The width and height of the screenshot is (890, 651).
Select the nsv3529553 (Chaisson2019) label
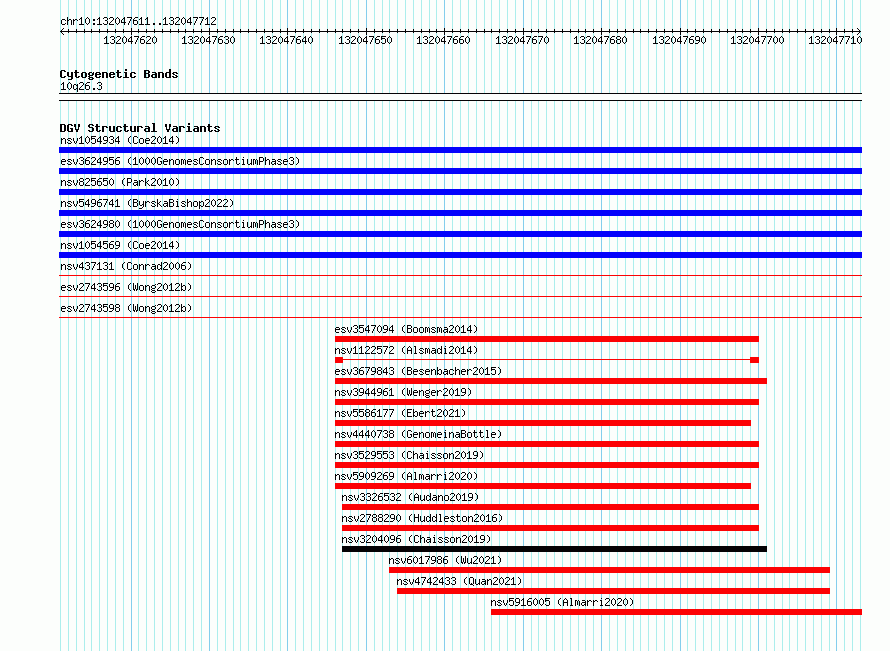tap(409, 455)
